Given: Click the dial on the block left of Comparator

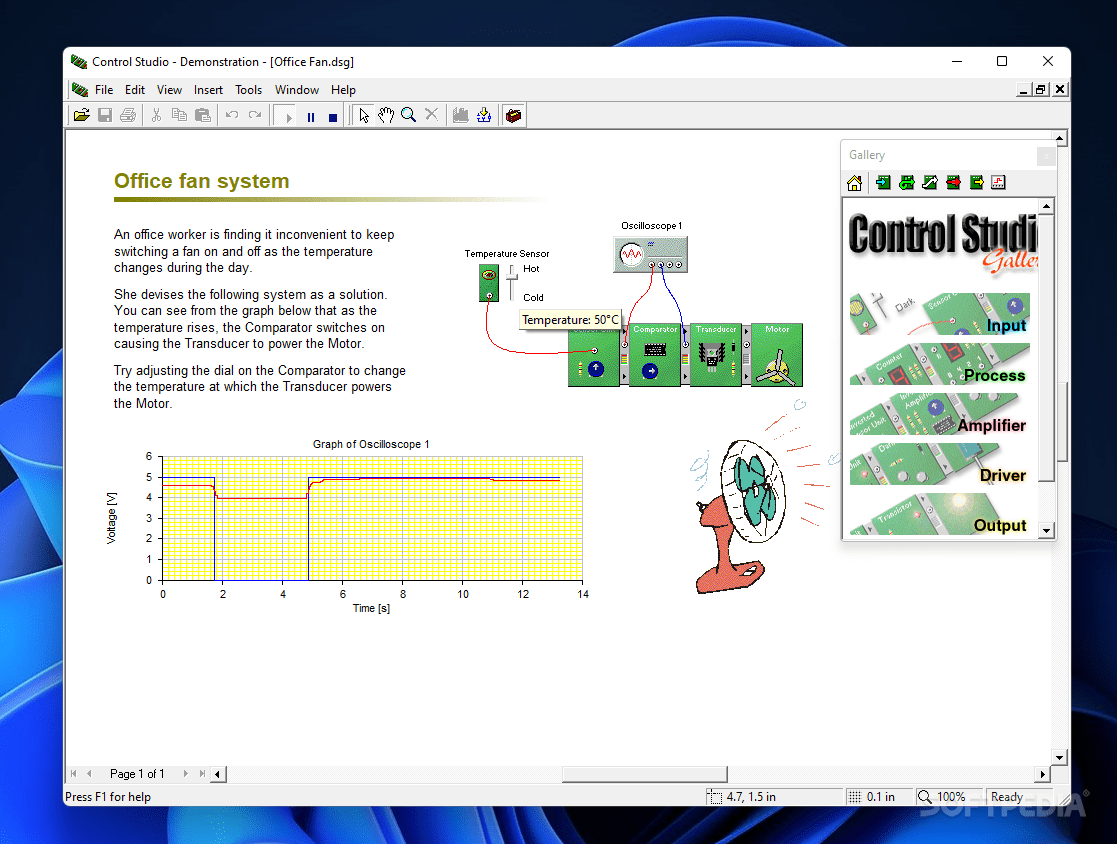Looking at the screenshot, I should (596, 369).
